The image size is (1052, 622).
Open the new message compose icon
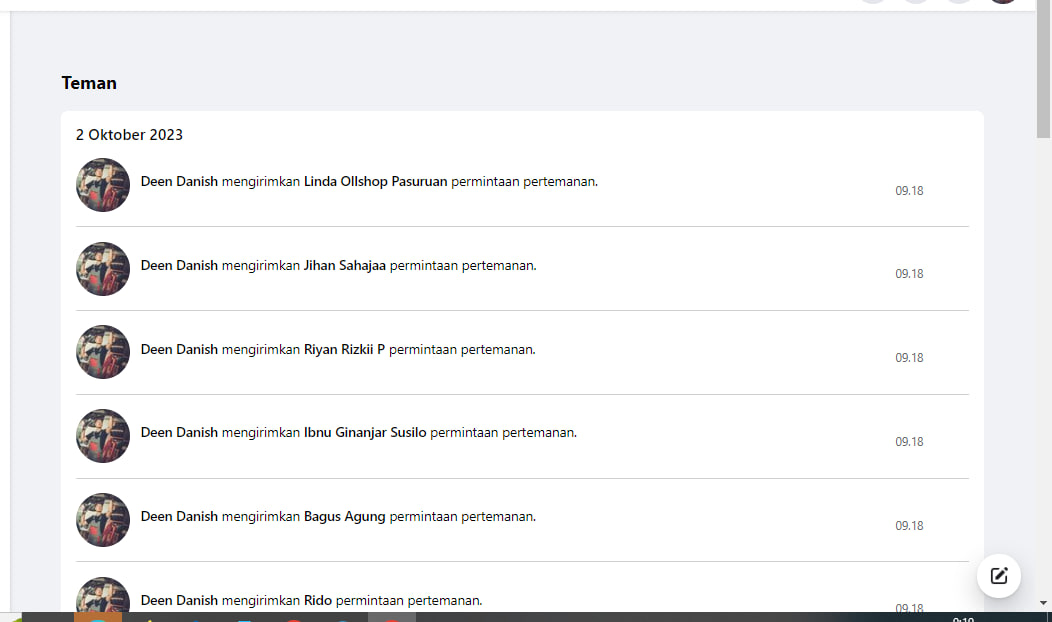(998, 576)
